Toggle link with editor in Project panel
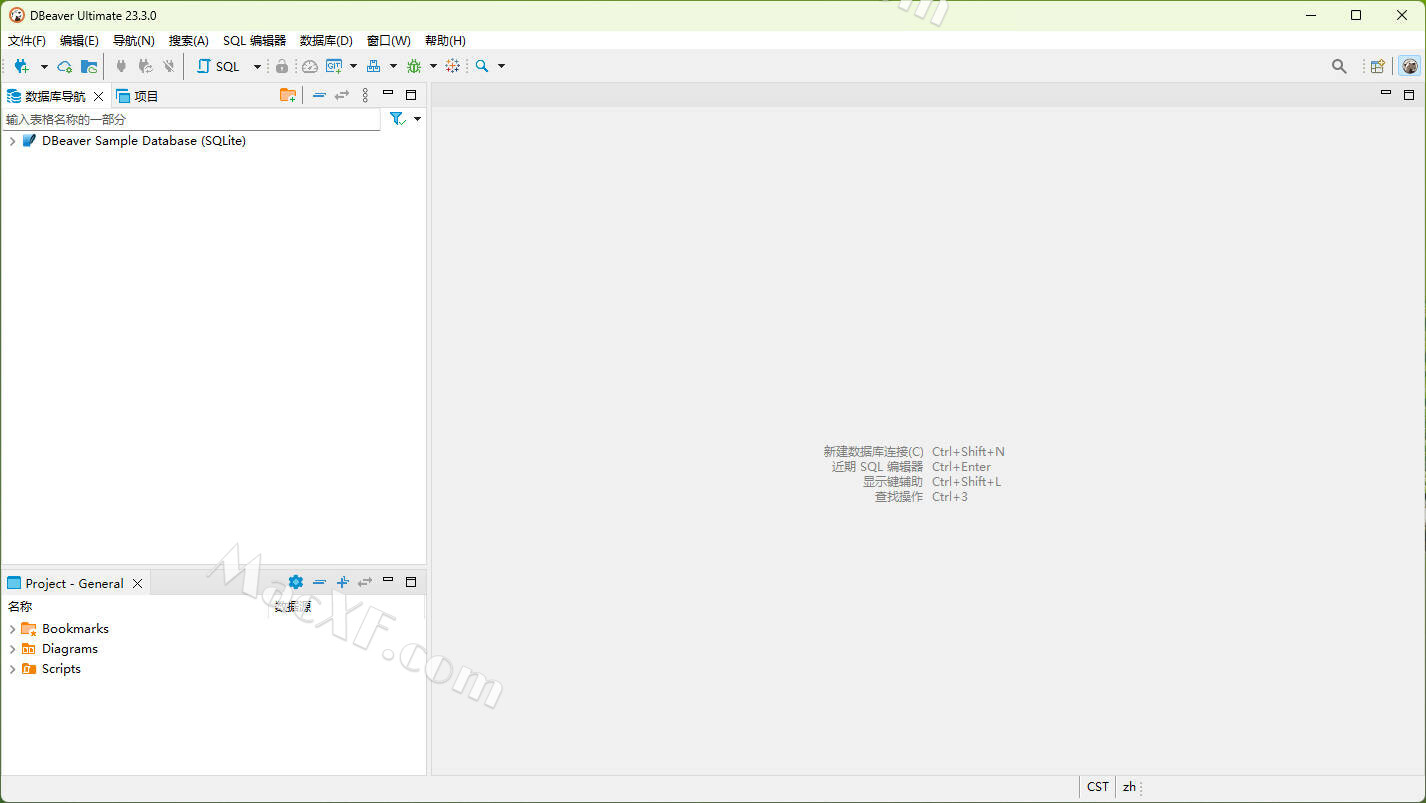 tap(365, 582)
